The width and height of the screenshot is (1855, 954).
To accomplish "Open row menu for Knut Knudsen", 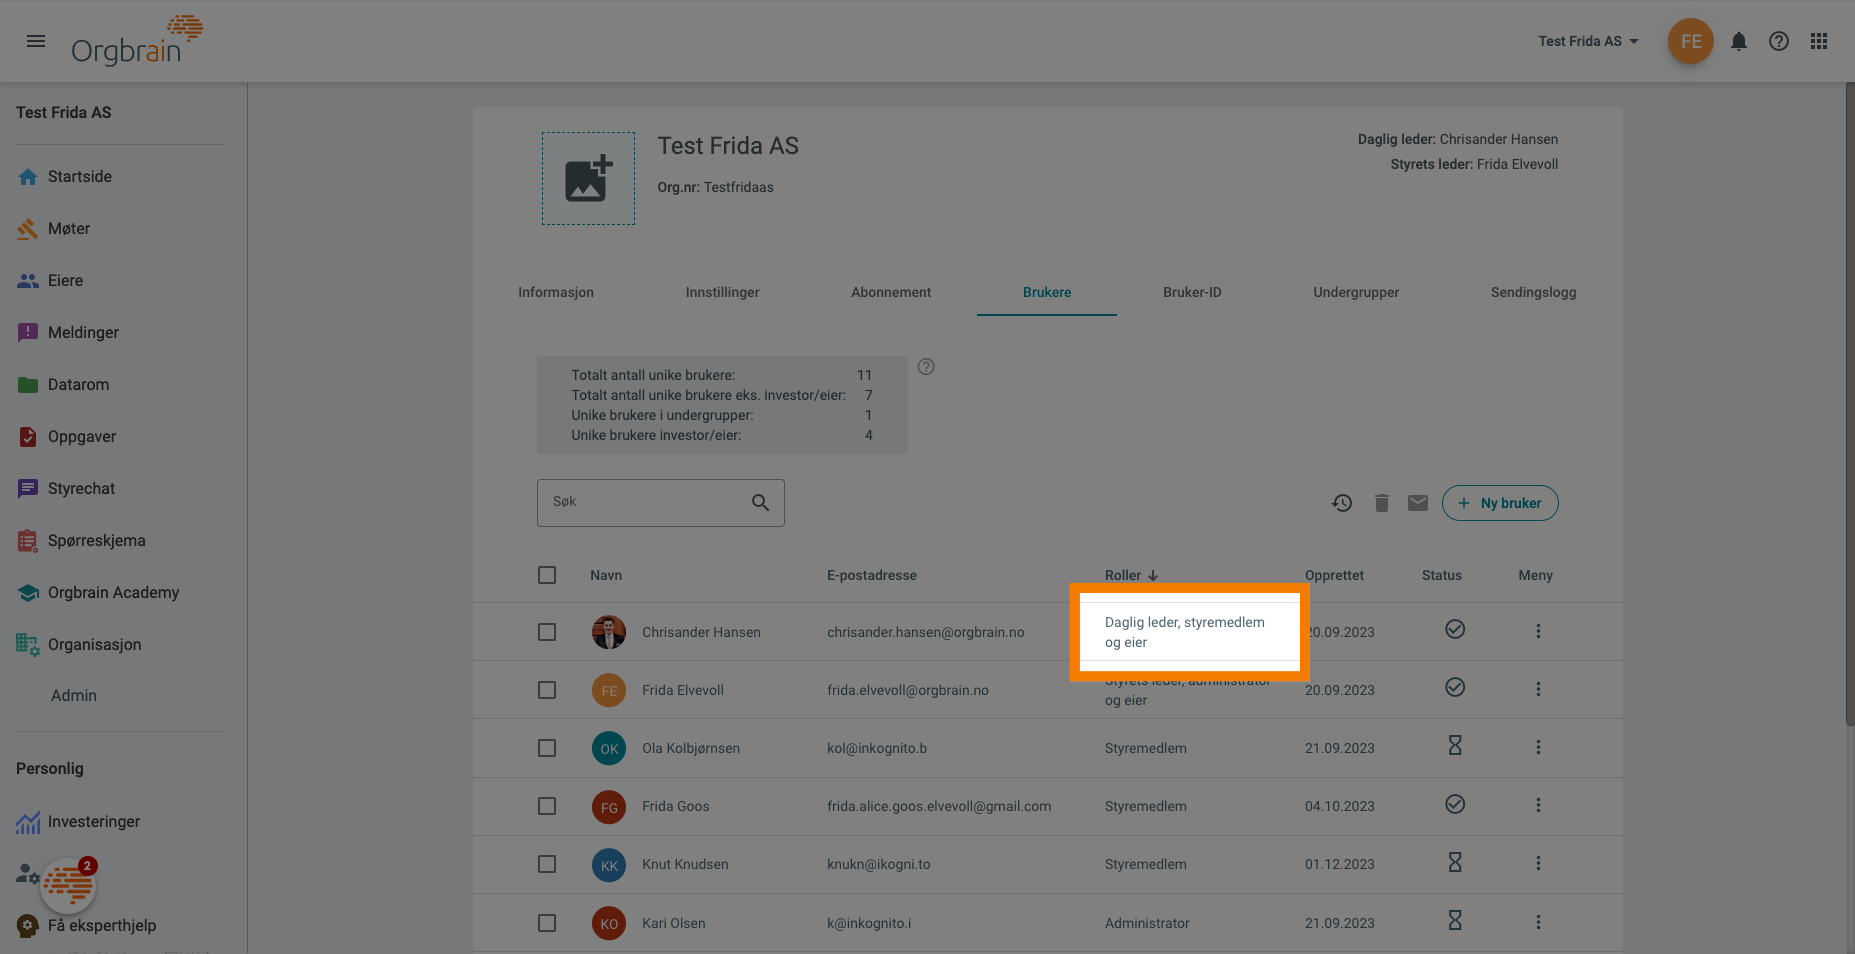I will (x=1538, y=863).
